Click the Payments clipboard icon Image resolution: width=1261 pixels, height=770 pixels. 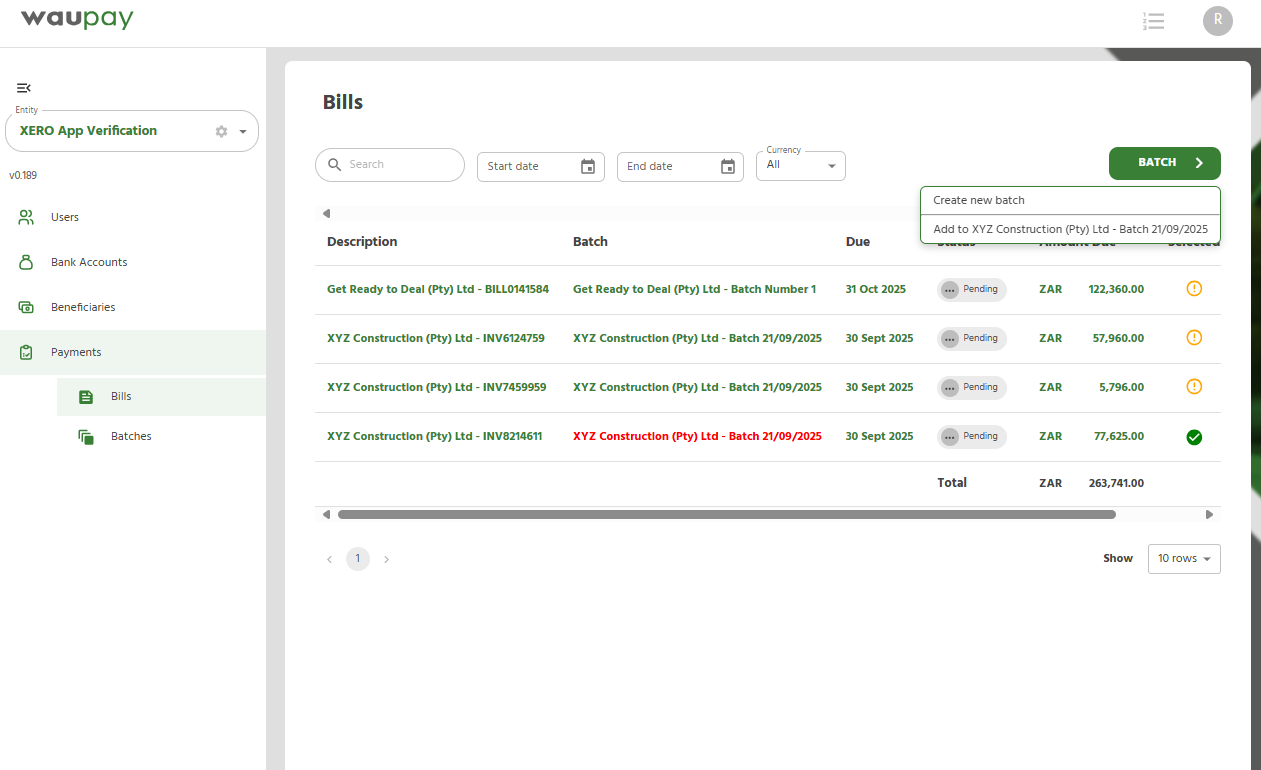[27, 352]
